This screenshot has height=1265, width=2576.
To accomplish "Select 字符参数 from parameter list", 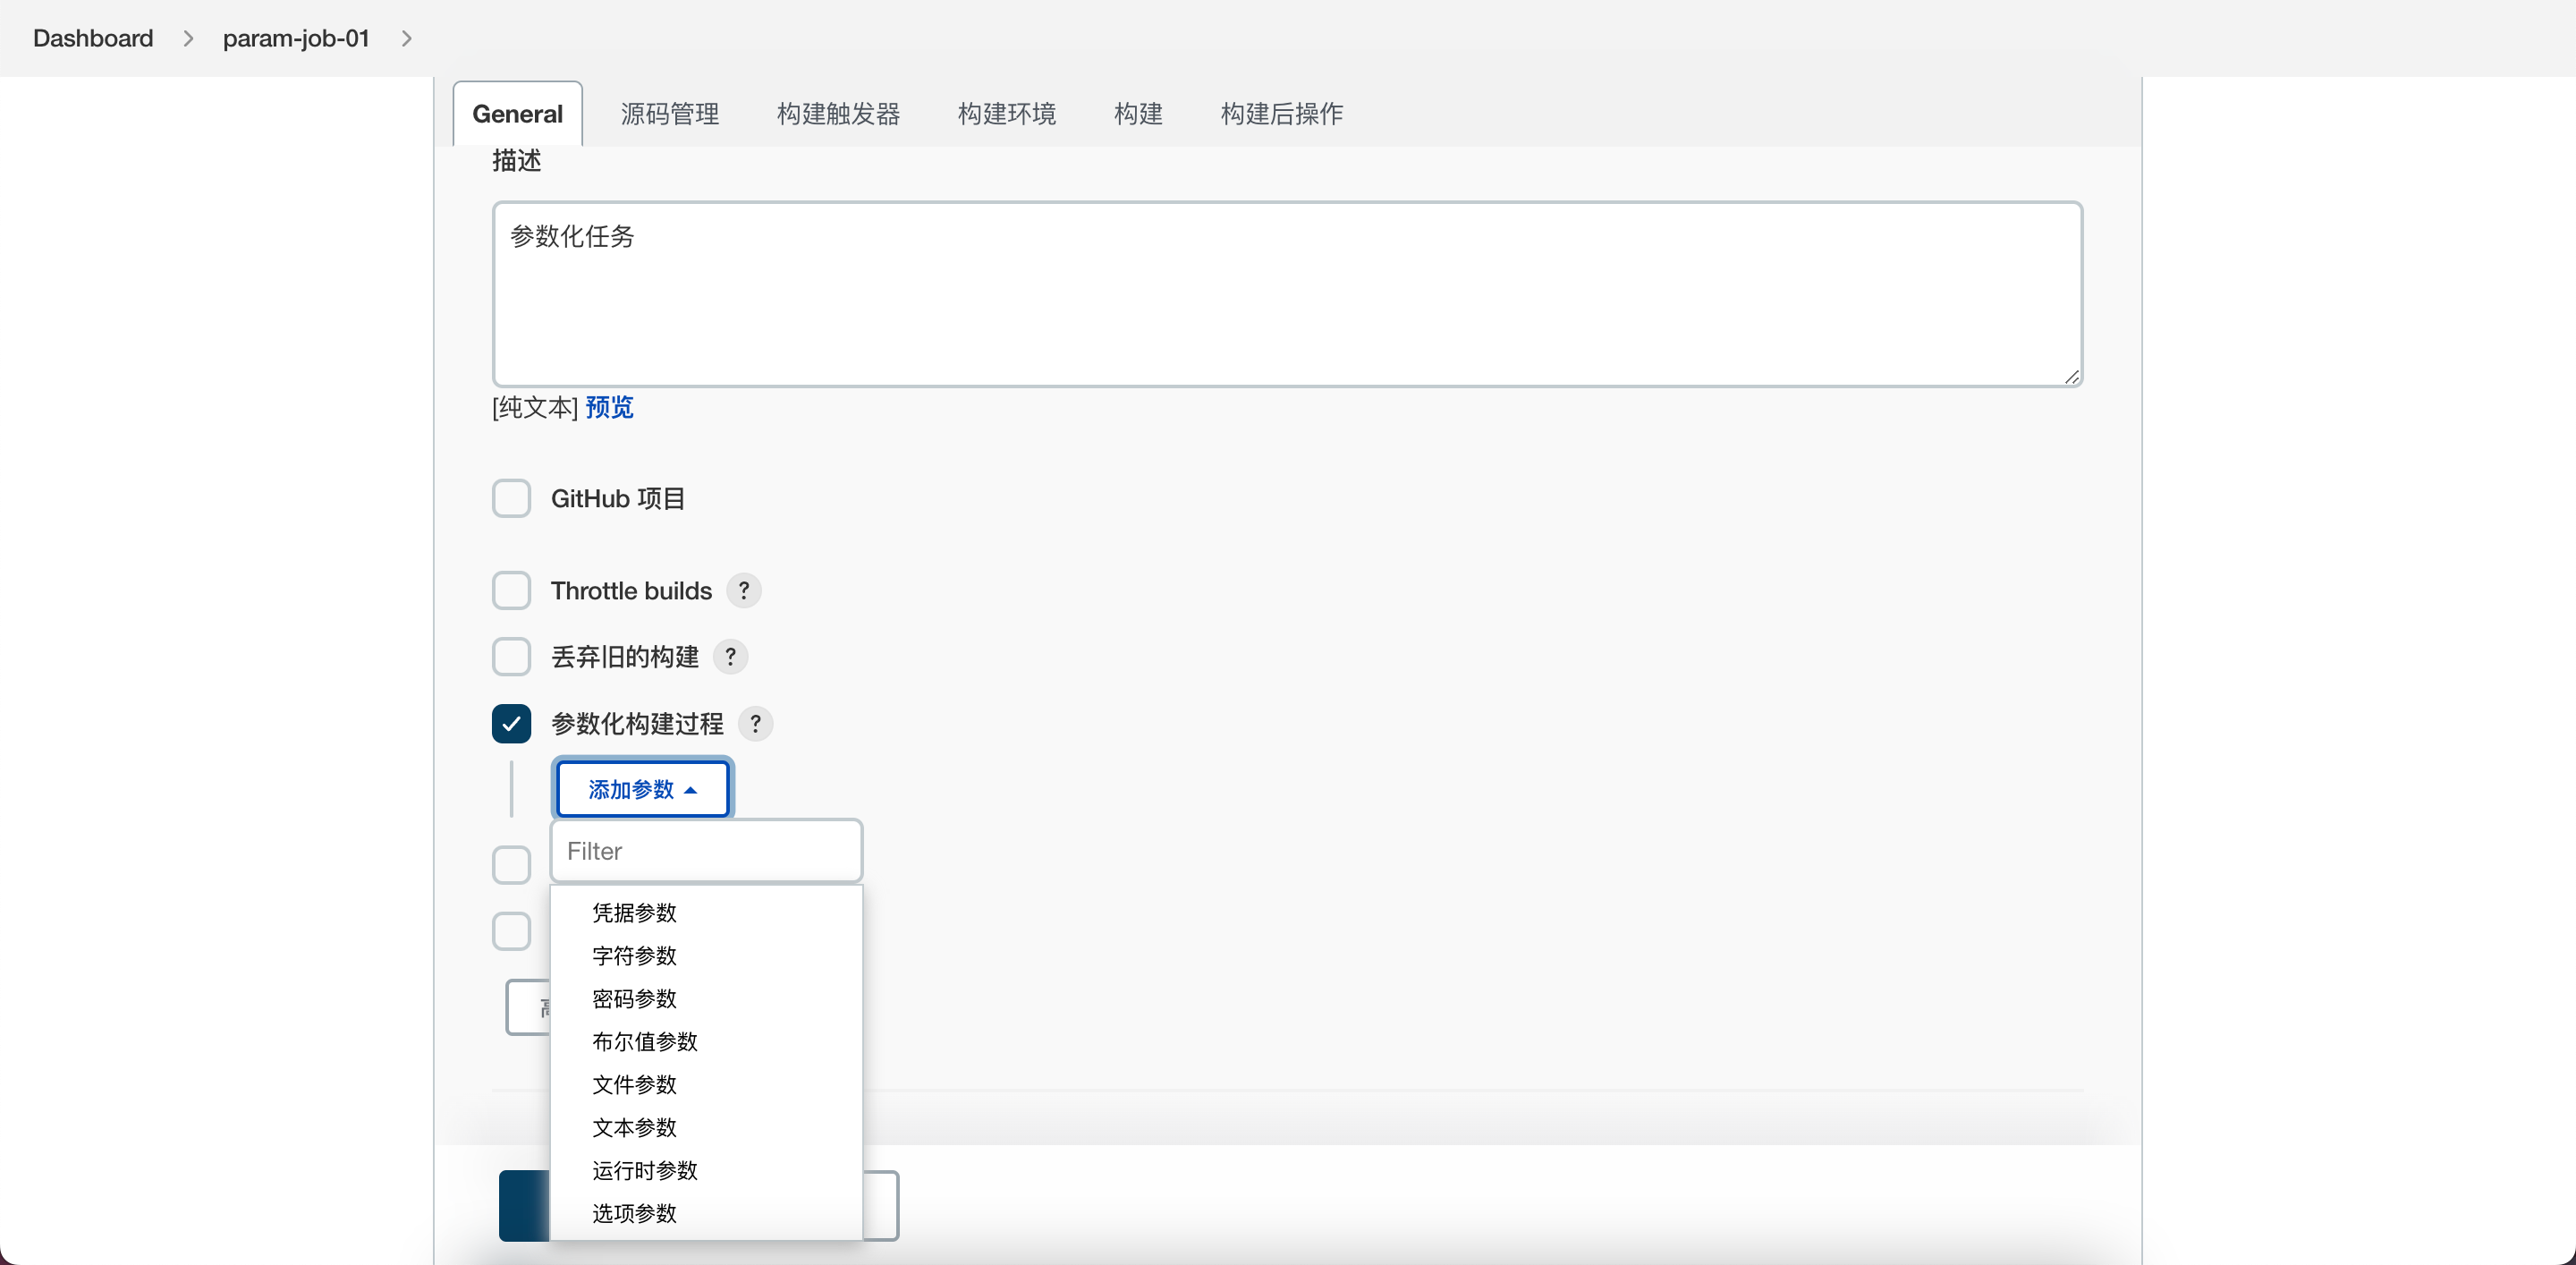I will [634, 956].
